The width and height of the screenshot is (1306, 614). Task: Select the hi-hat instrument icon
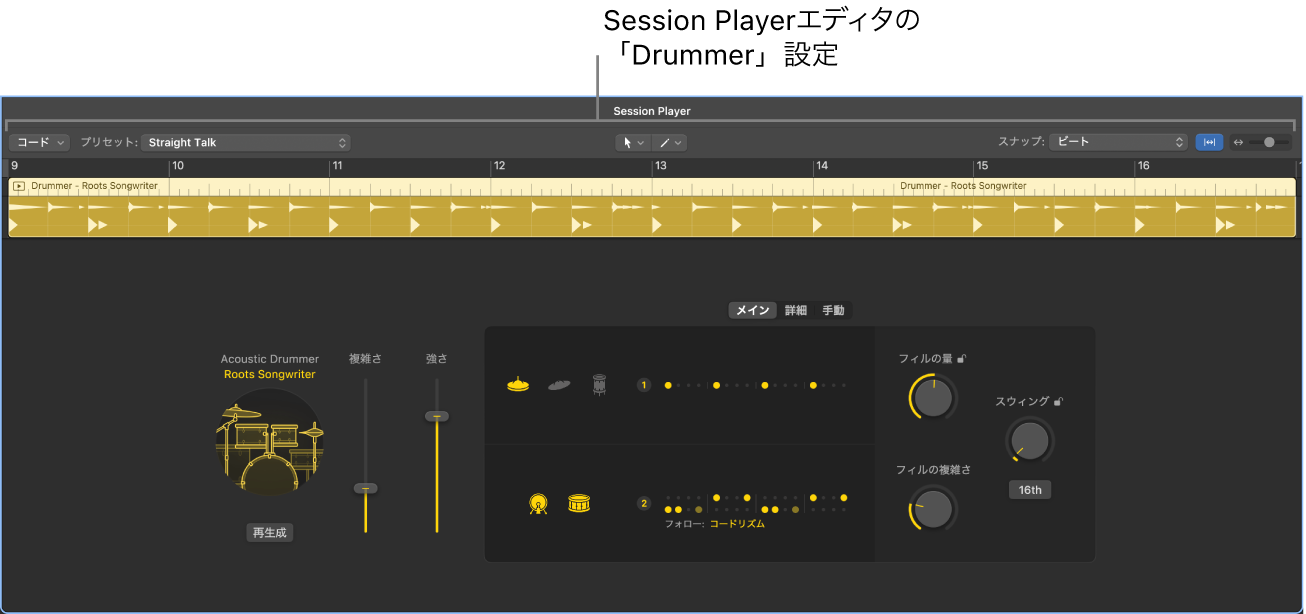pyautogui.click(x=518, y=384)
